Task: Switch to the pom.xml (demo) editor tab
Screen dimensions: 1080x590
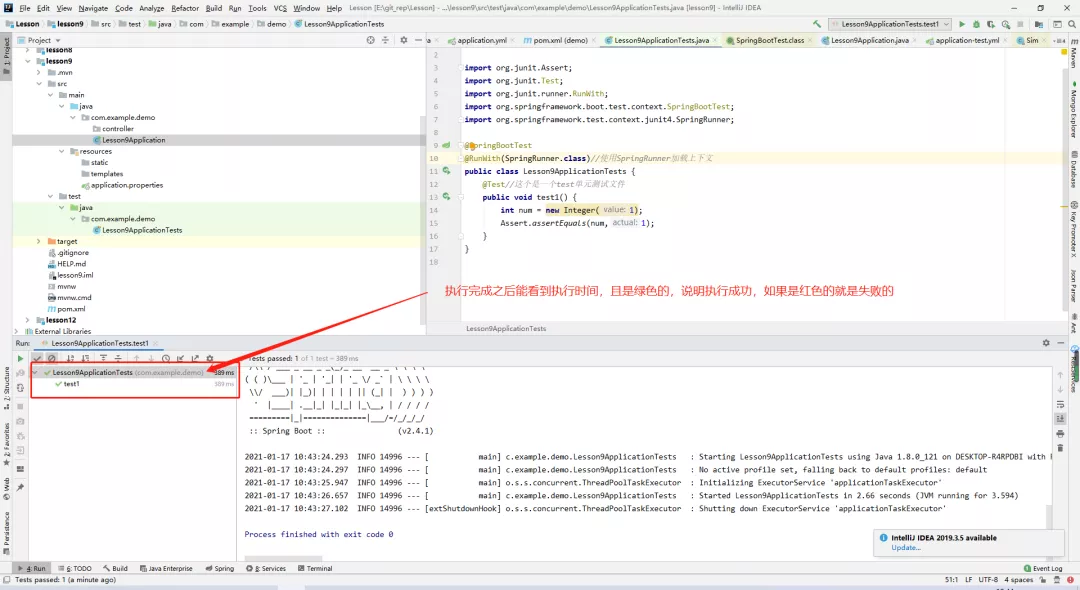Action: tap(560, 41)
